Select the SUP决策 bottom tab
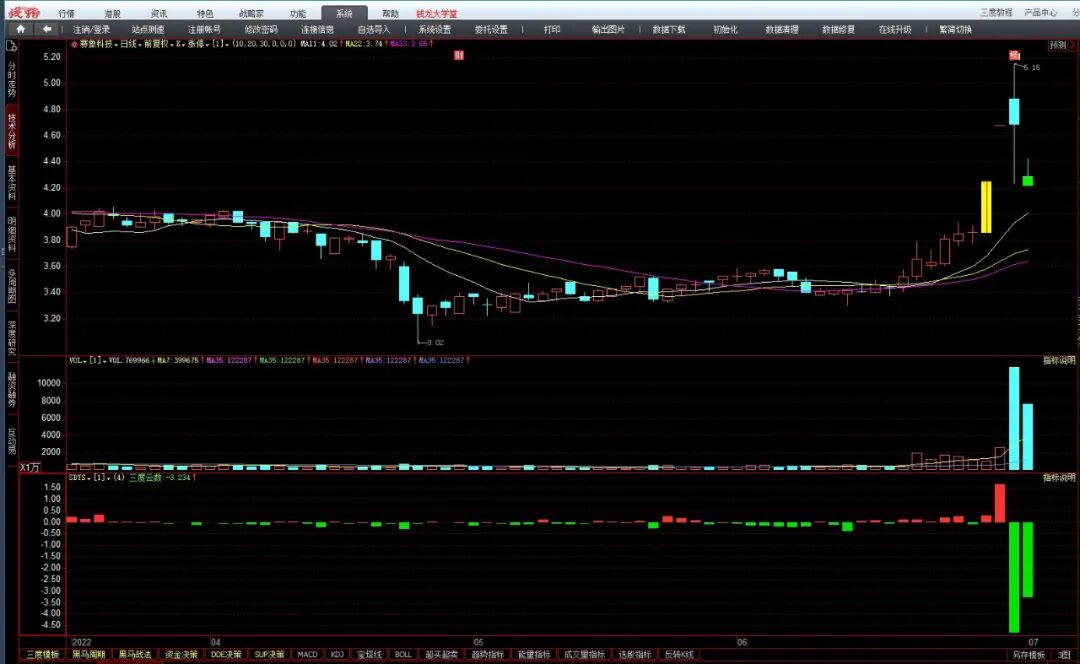Screen dimensions: 1080x664 pyautogui.click(x=269, y=654)
